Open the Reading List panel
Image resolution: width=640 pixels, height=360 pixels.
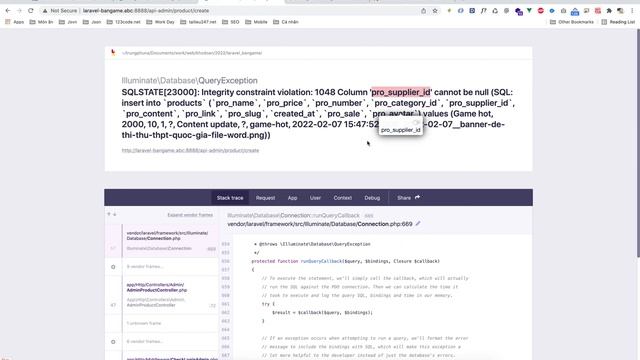(618, 22)
